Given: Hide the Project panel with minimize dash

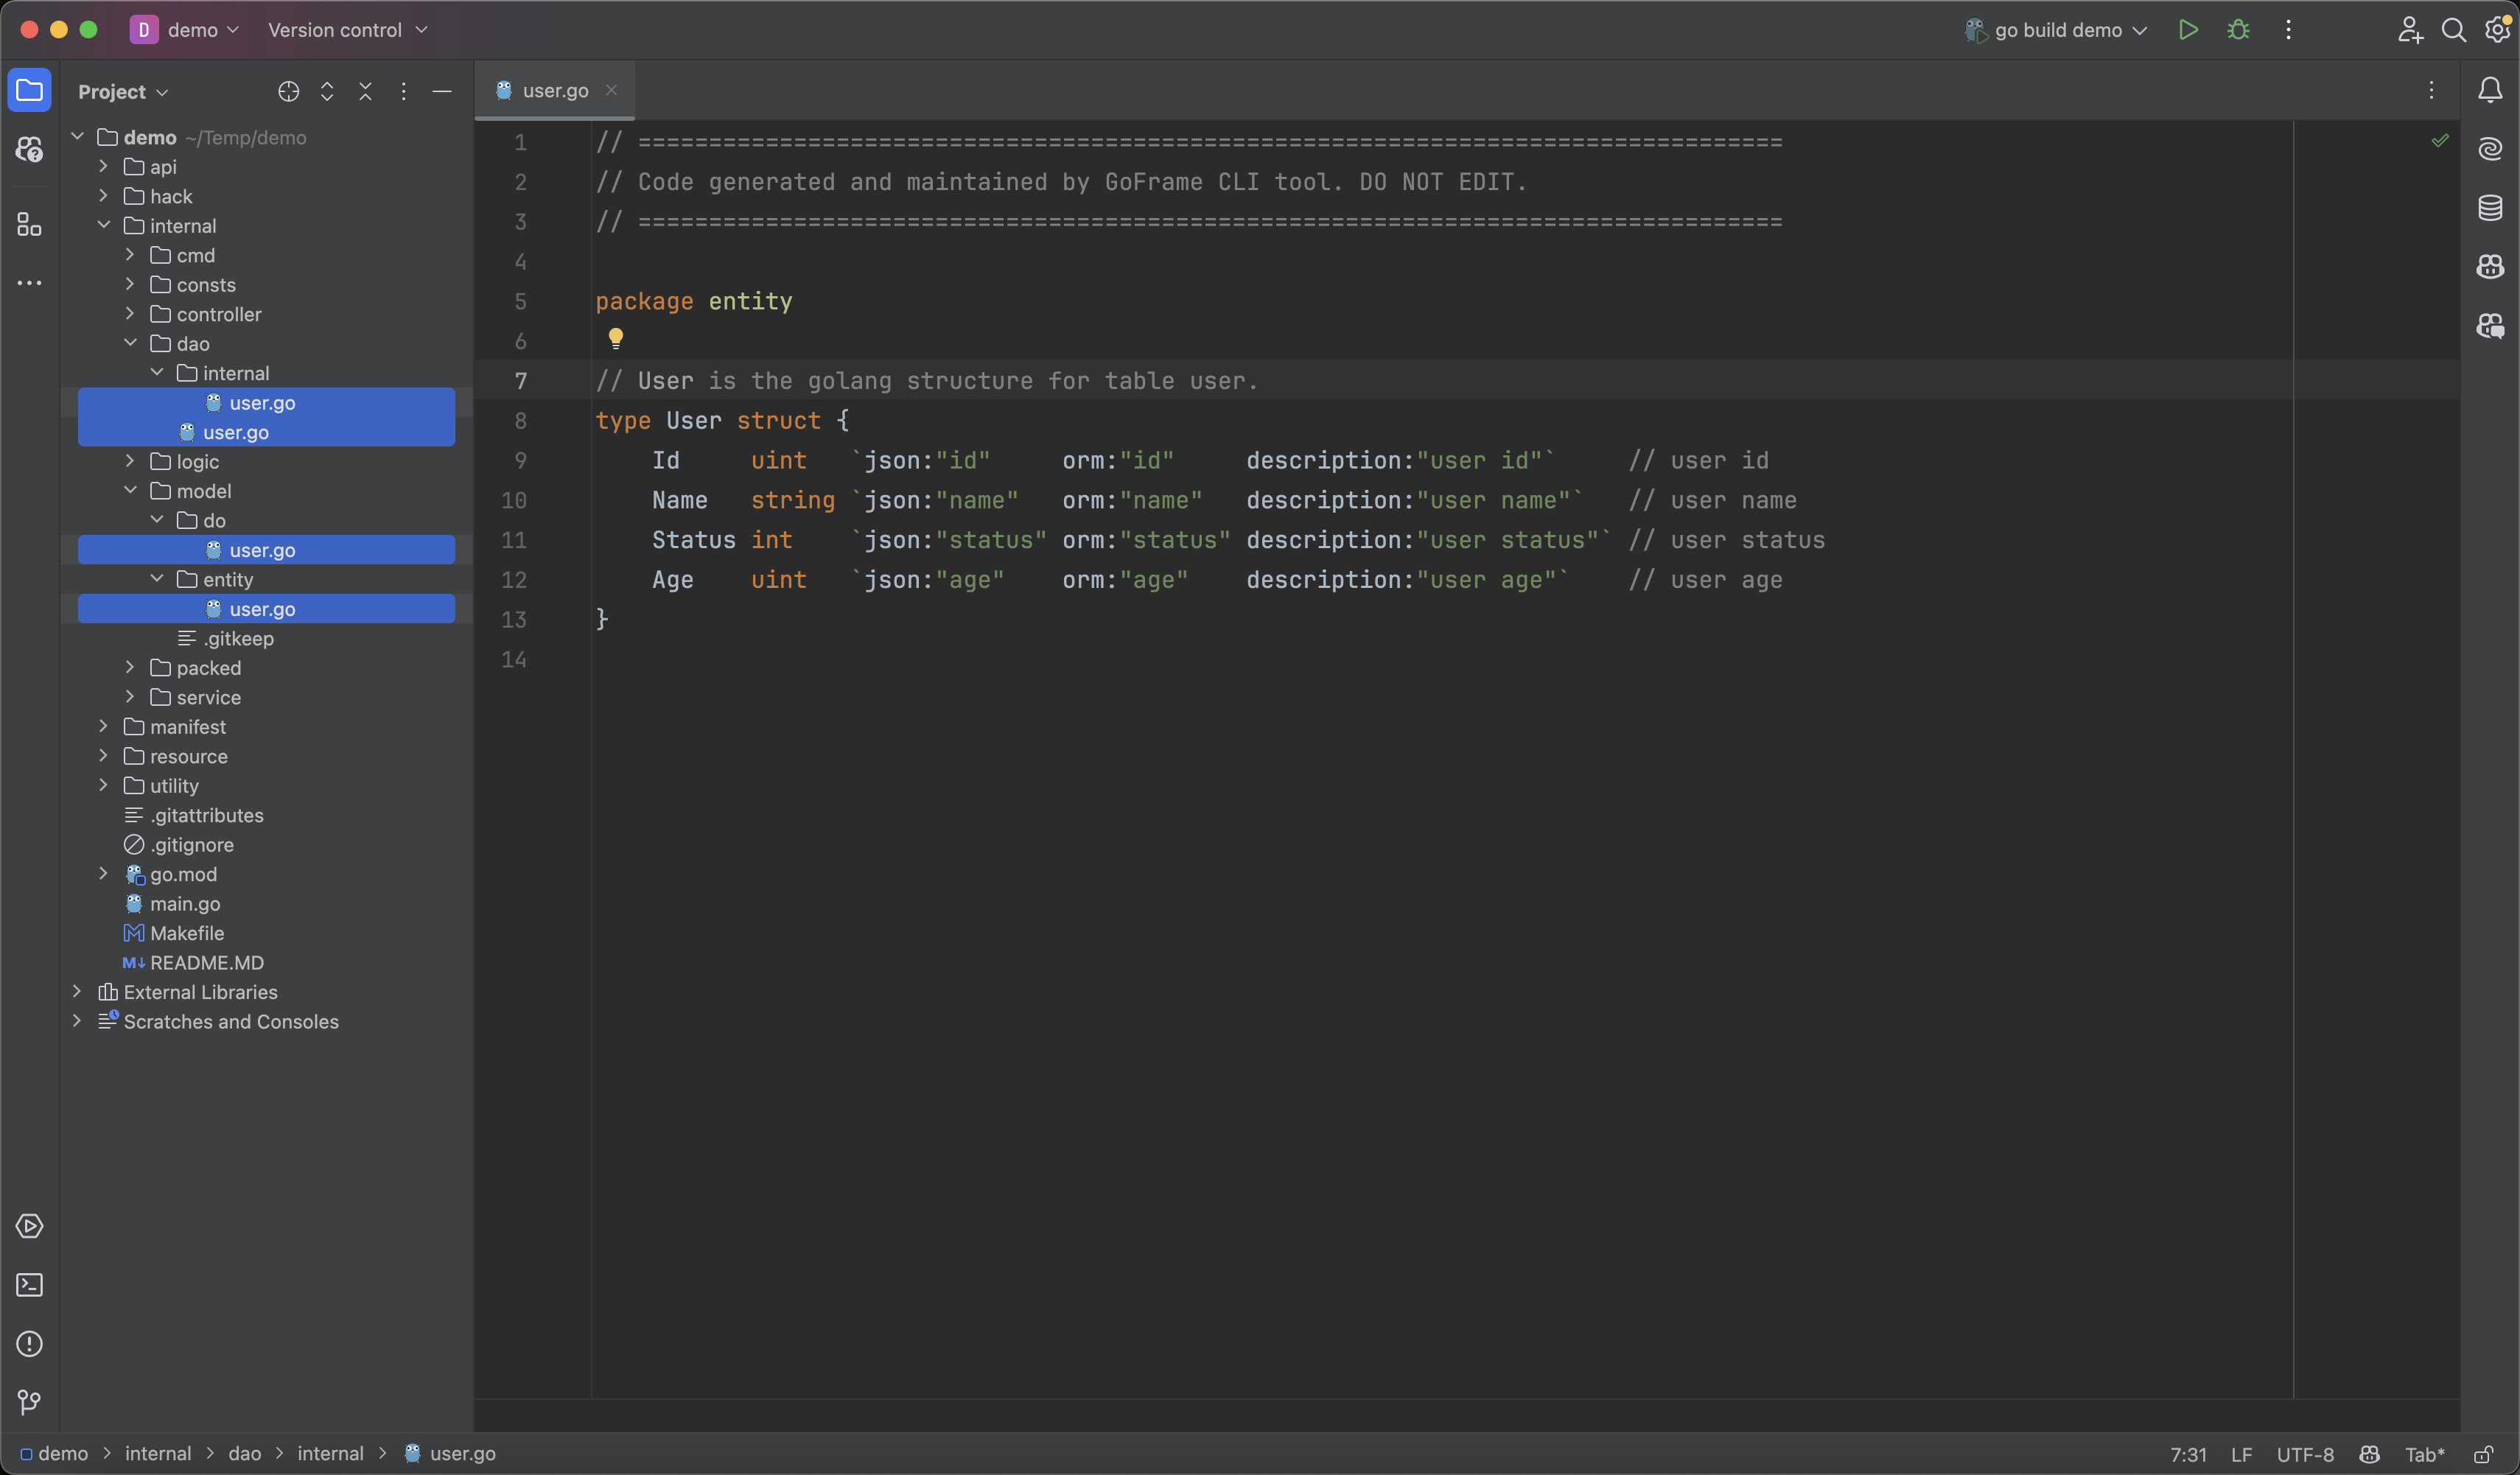Looking at the screenshot, I should click(442, 92).
